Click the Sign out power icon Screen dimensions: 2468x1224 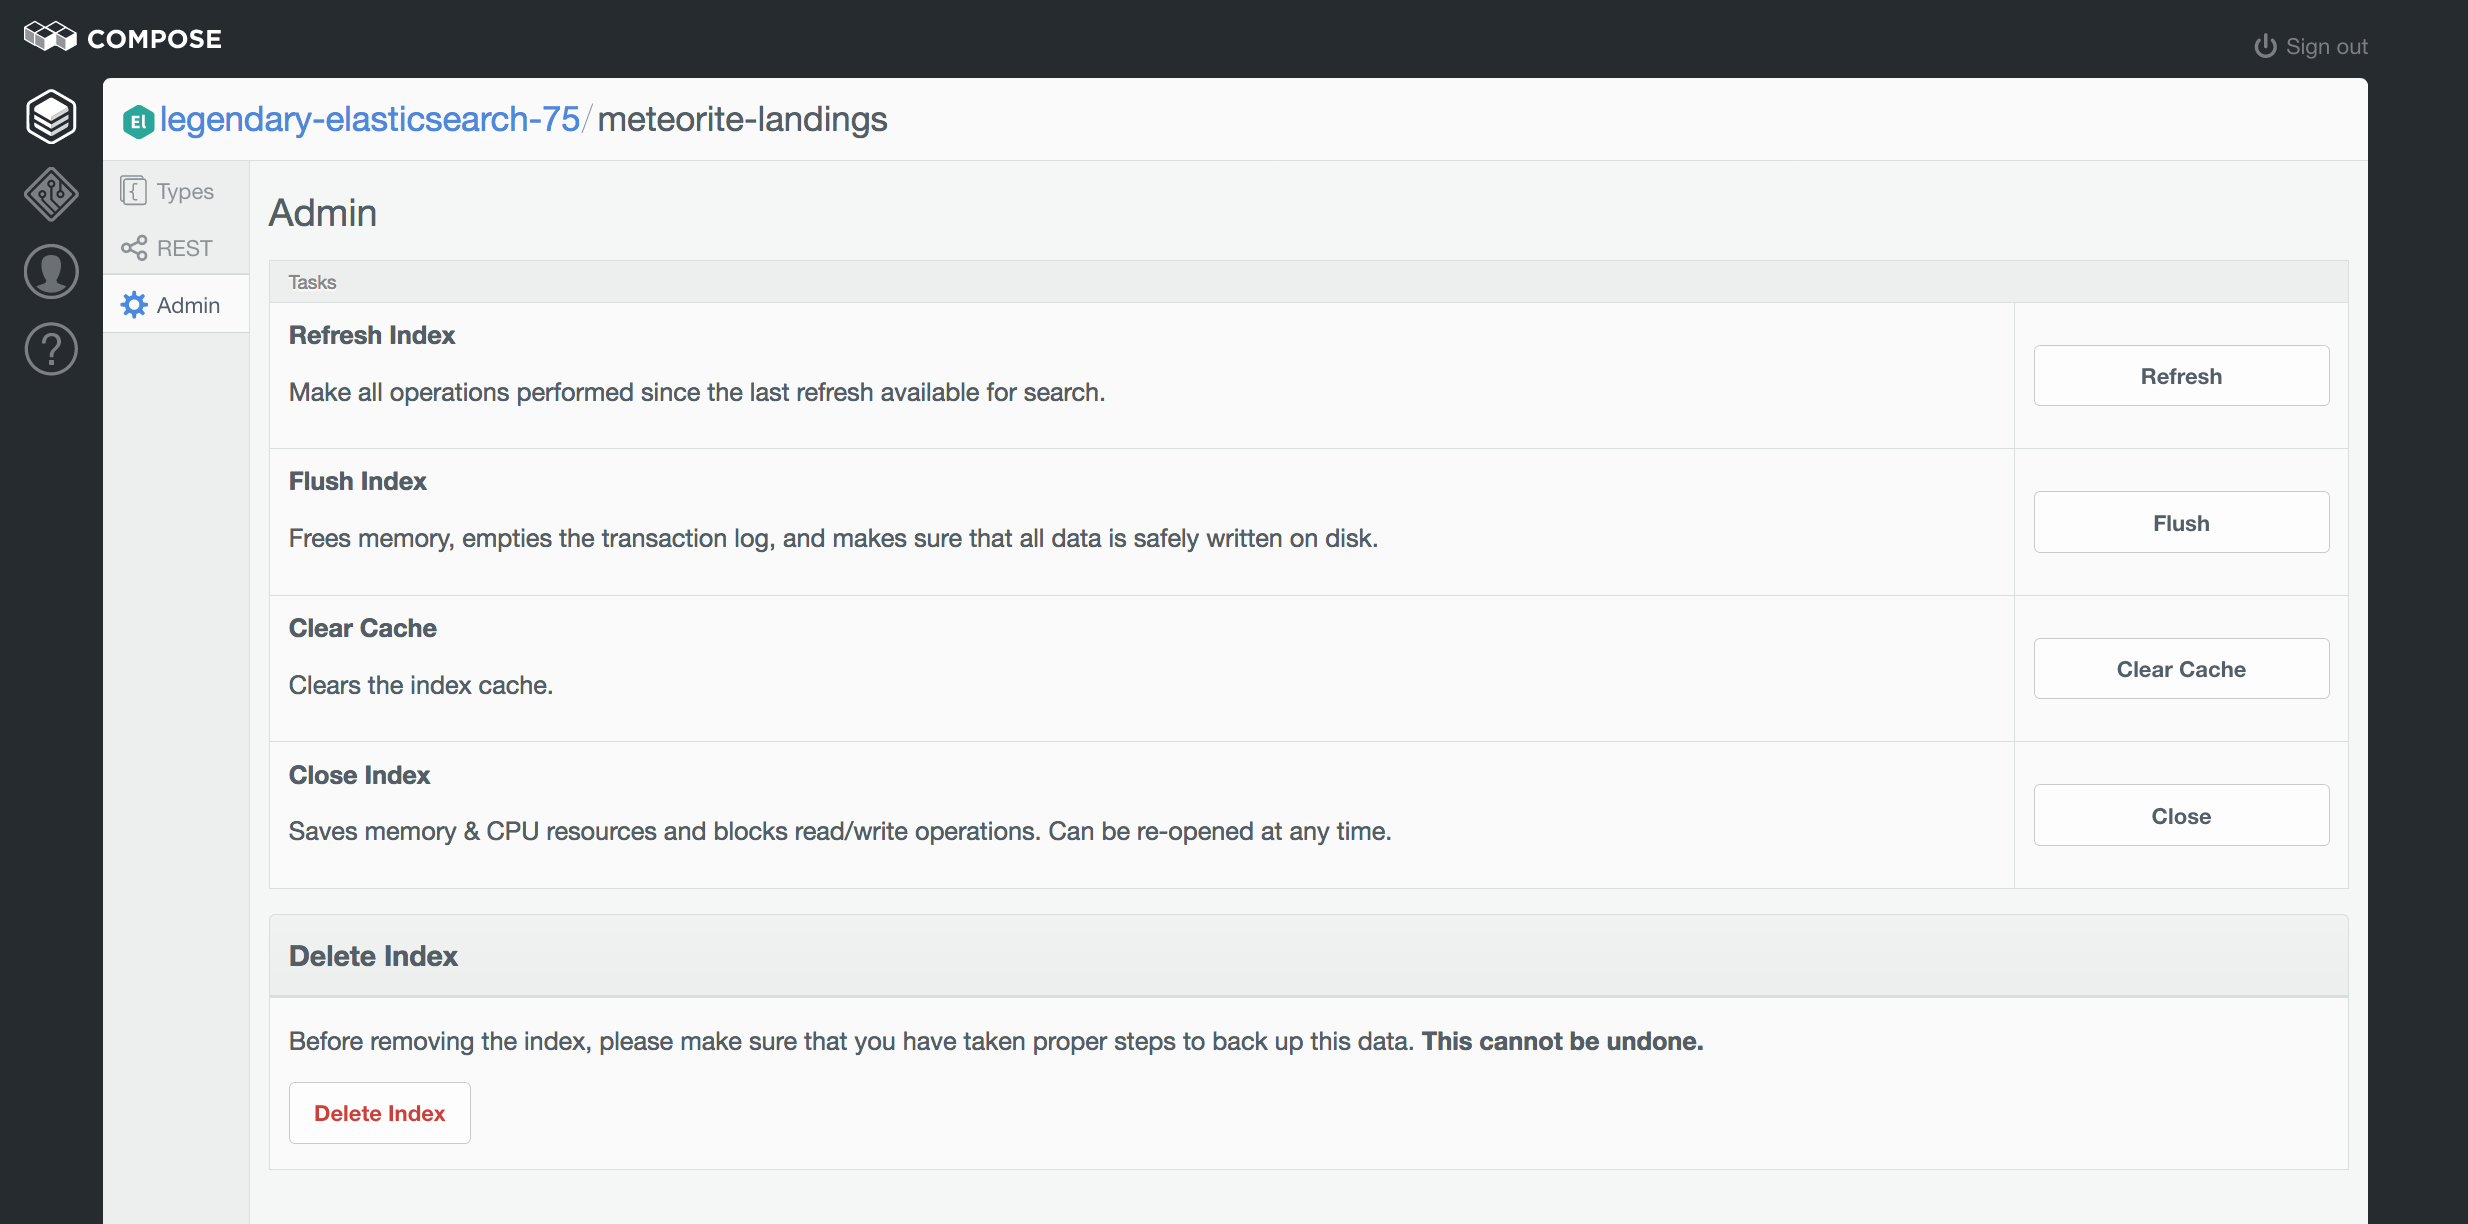[2265, 47]
